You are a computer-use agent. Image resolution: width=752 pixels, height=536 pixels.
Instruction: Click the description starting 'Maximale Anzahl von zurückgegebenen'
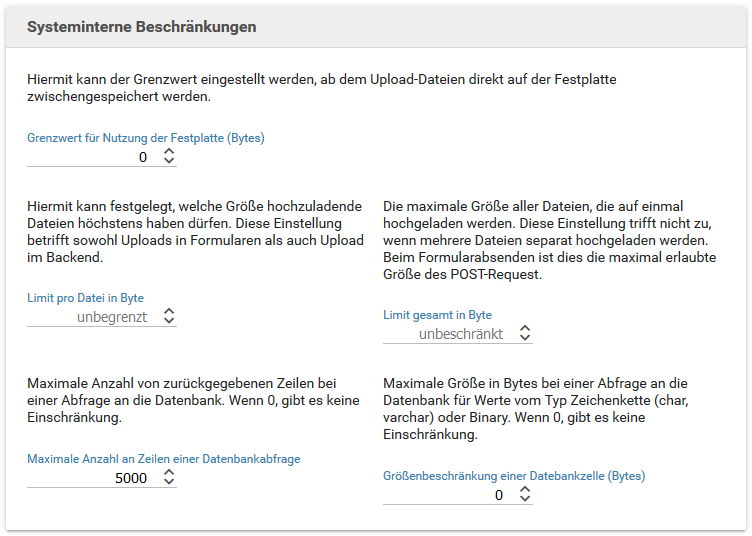193,400
